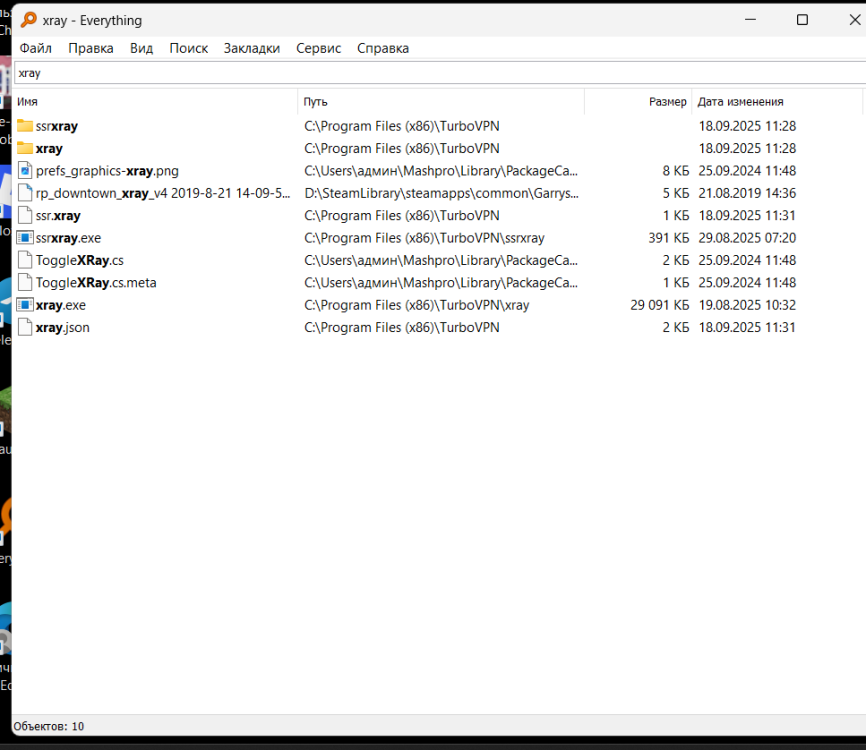Close the Everything window
Screen dimensions: 866x750
tap(854, 20)
